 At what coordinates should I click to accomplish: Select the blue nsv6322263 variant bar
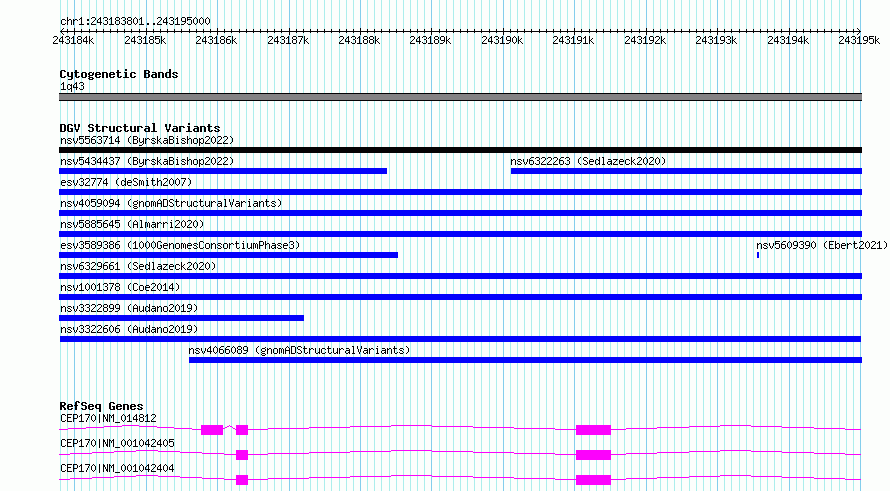click(x=686, y=171)
